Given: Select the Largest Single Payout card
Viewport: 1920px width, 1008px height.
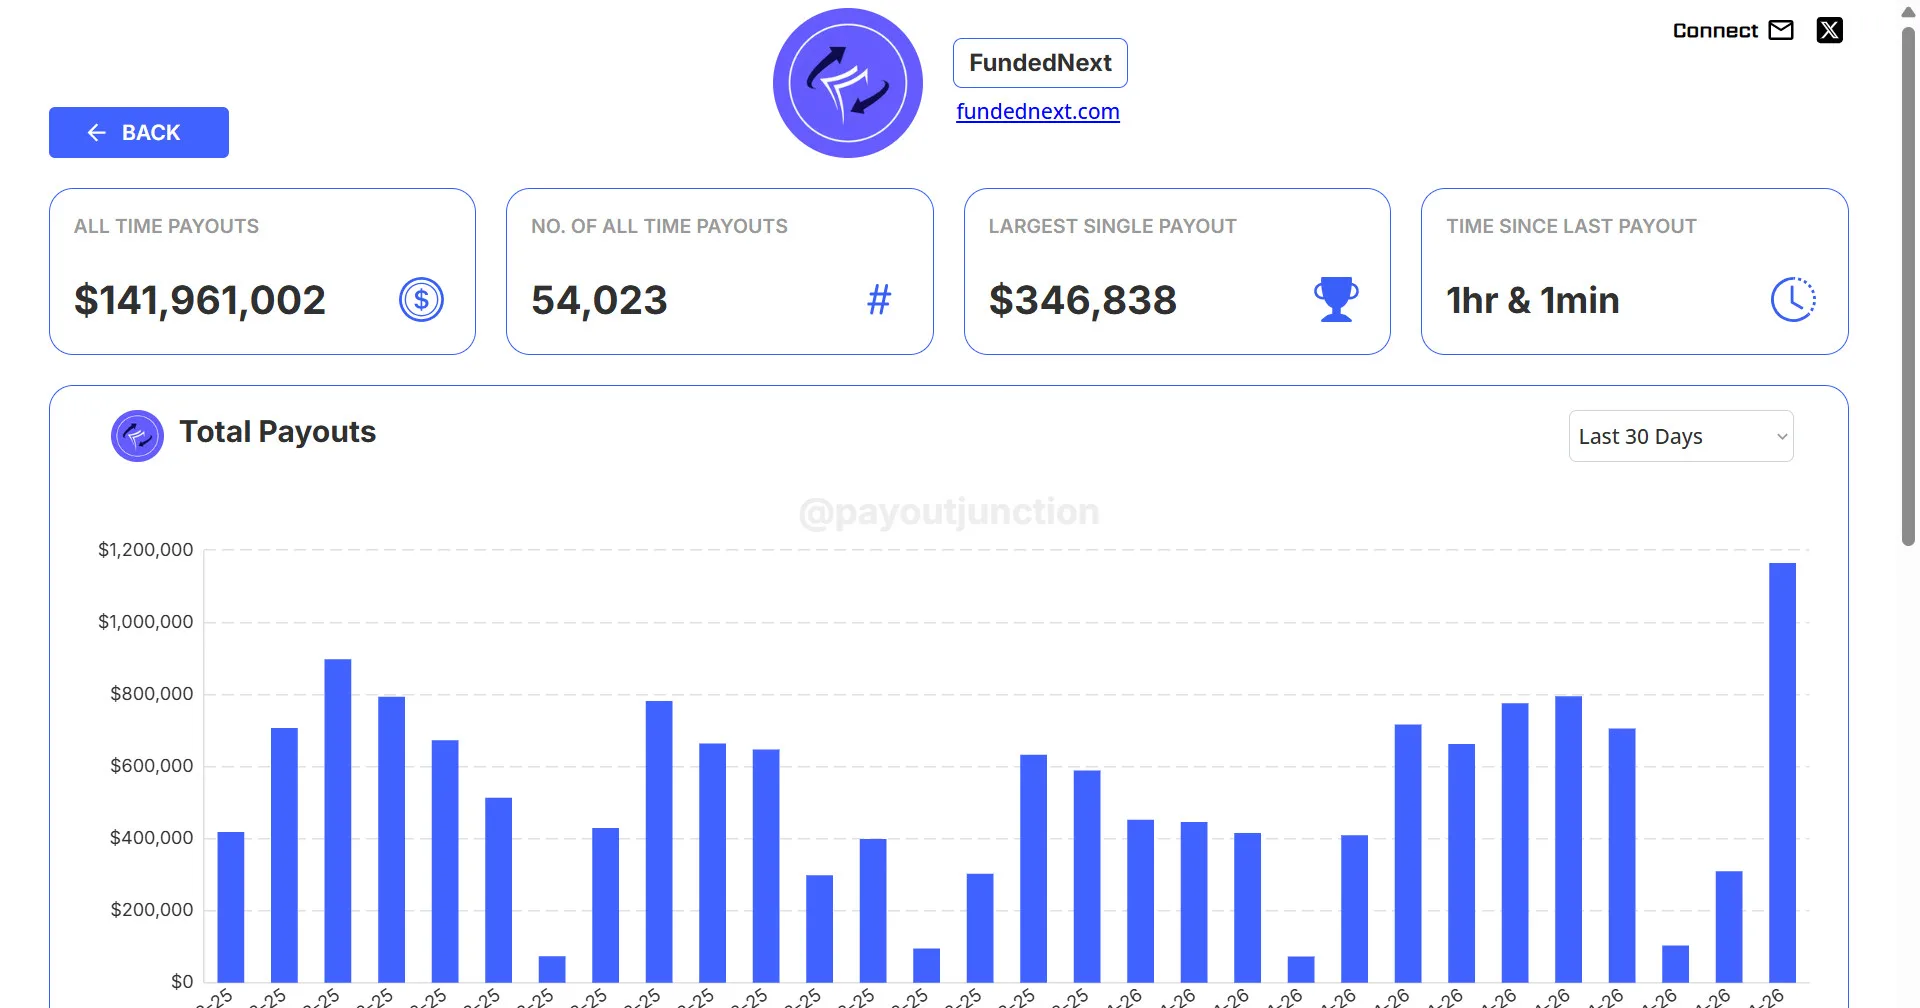Looking at the screenshot, I should [x=1177, y=271].
